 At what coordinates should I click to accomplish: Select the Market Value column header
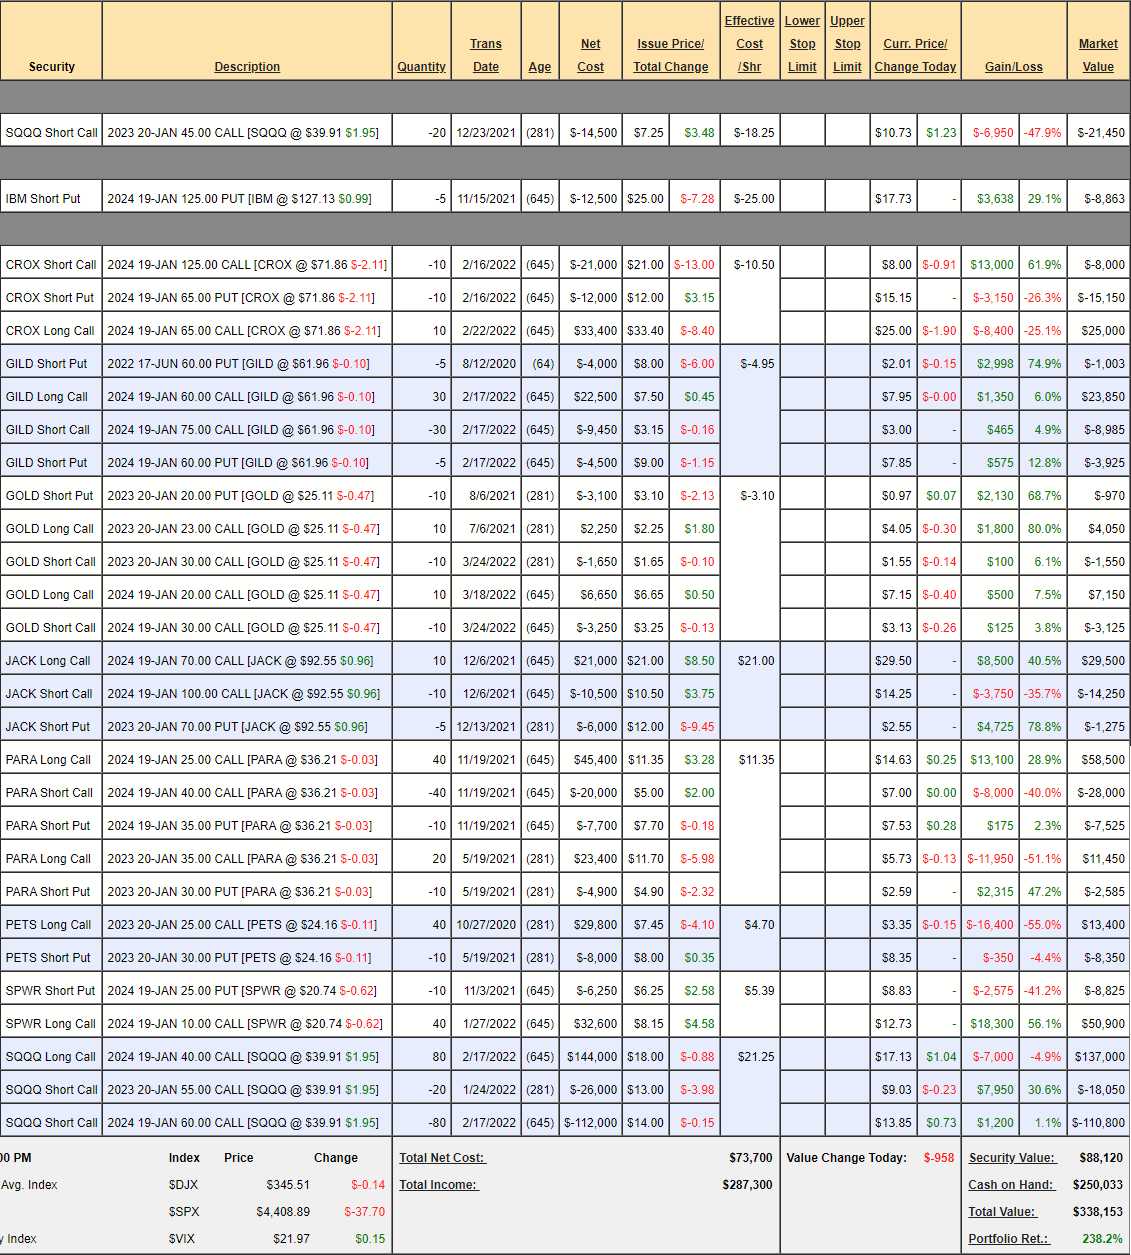(1098, 55)
